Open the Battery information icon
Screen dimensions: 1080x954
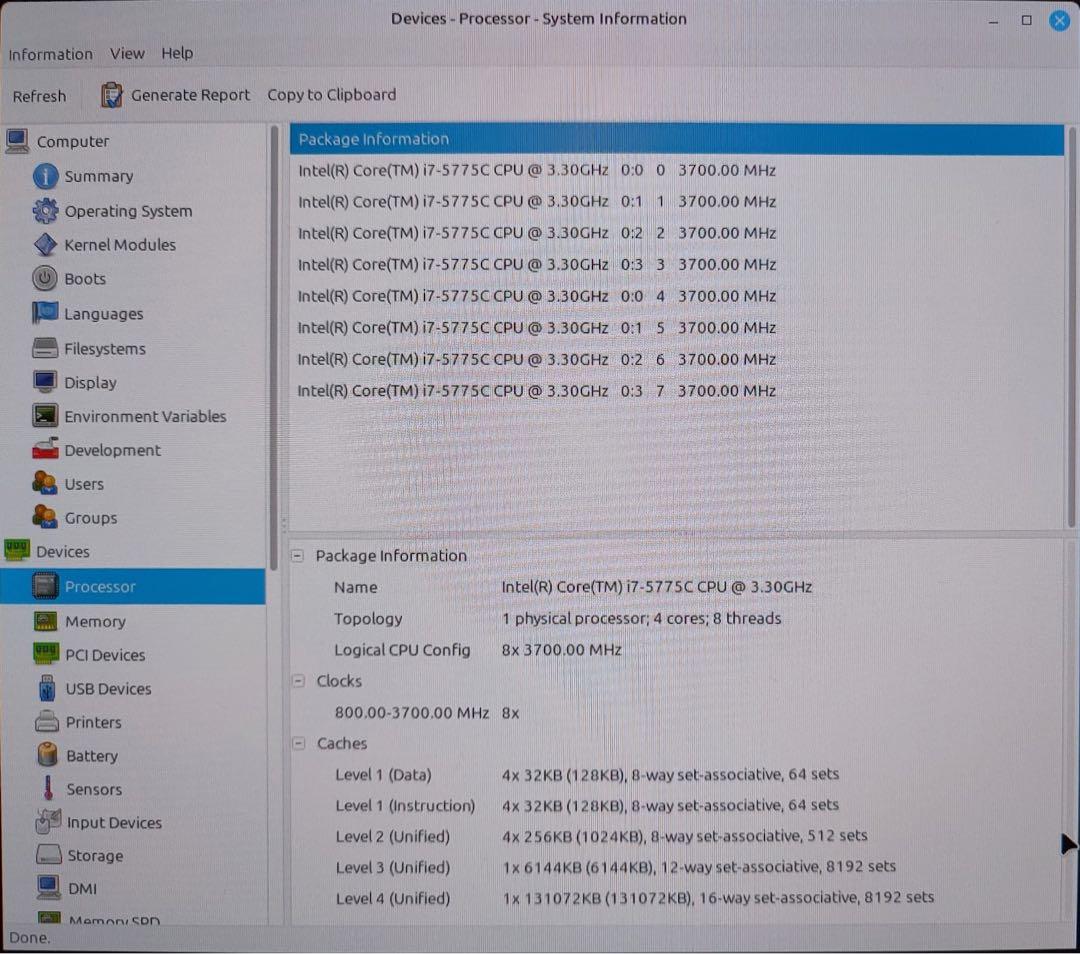(46, 755)
